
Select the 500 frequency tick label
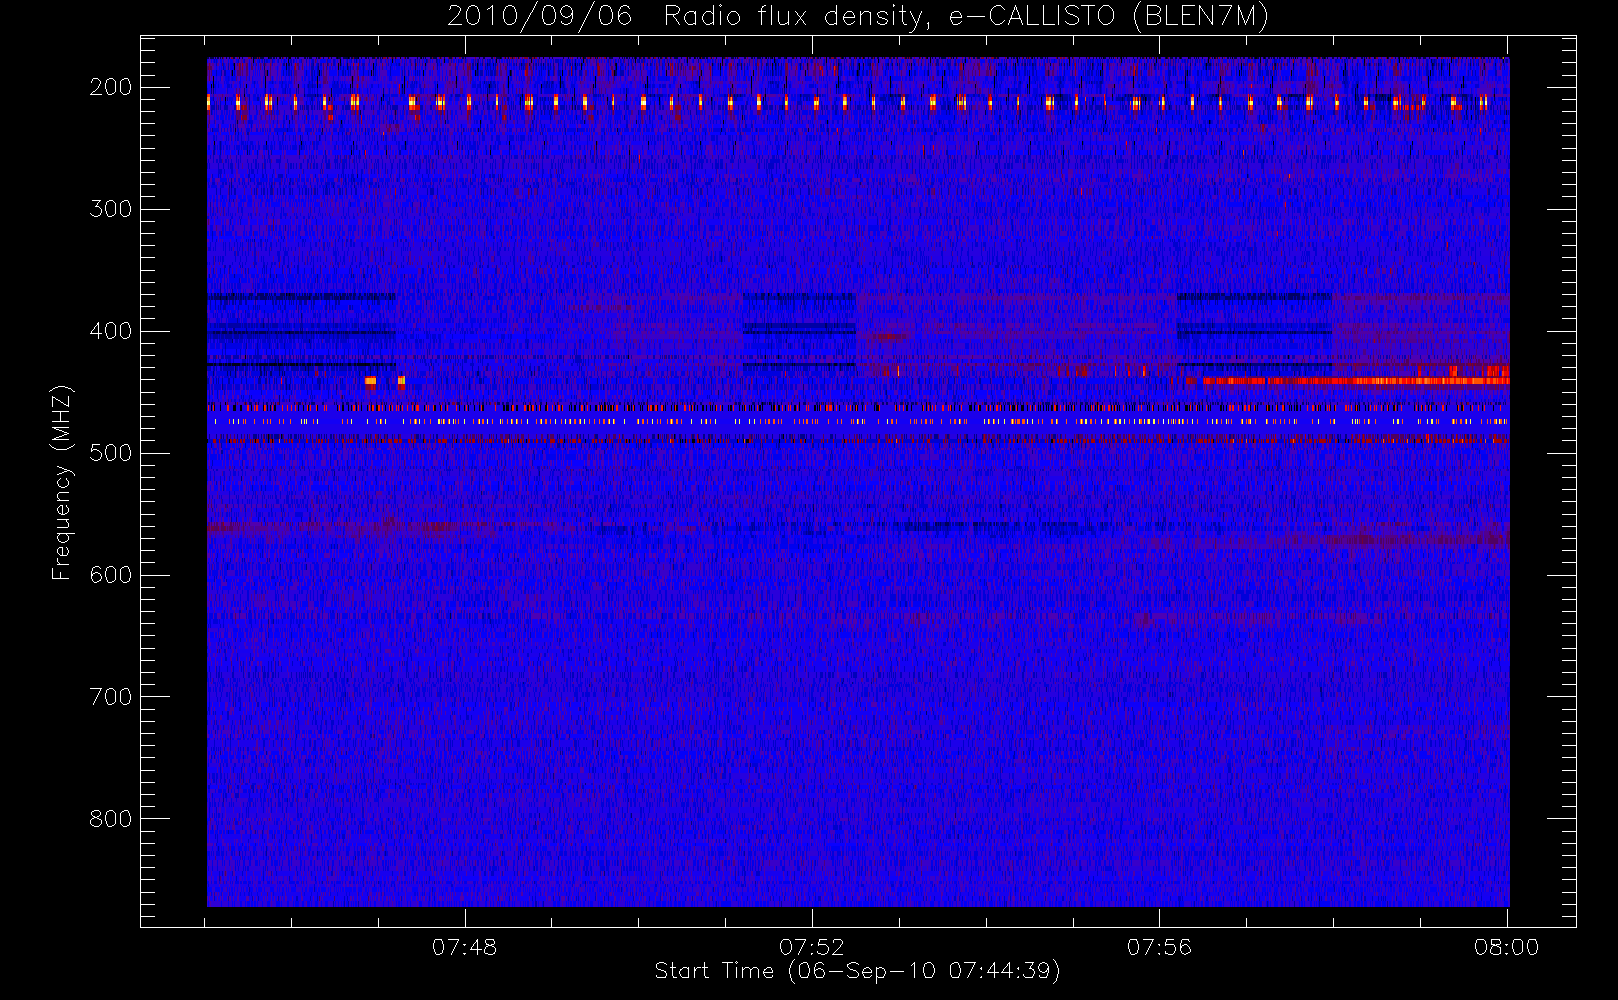tap(111, 453)
